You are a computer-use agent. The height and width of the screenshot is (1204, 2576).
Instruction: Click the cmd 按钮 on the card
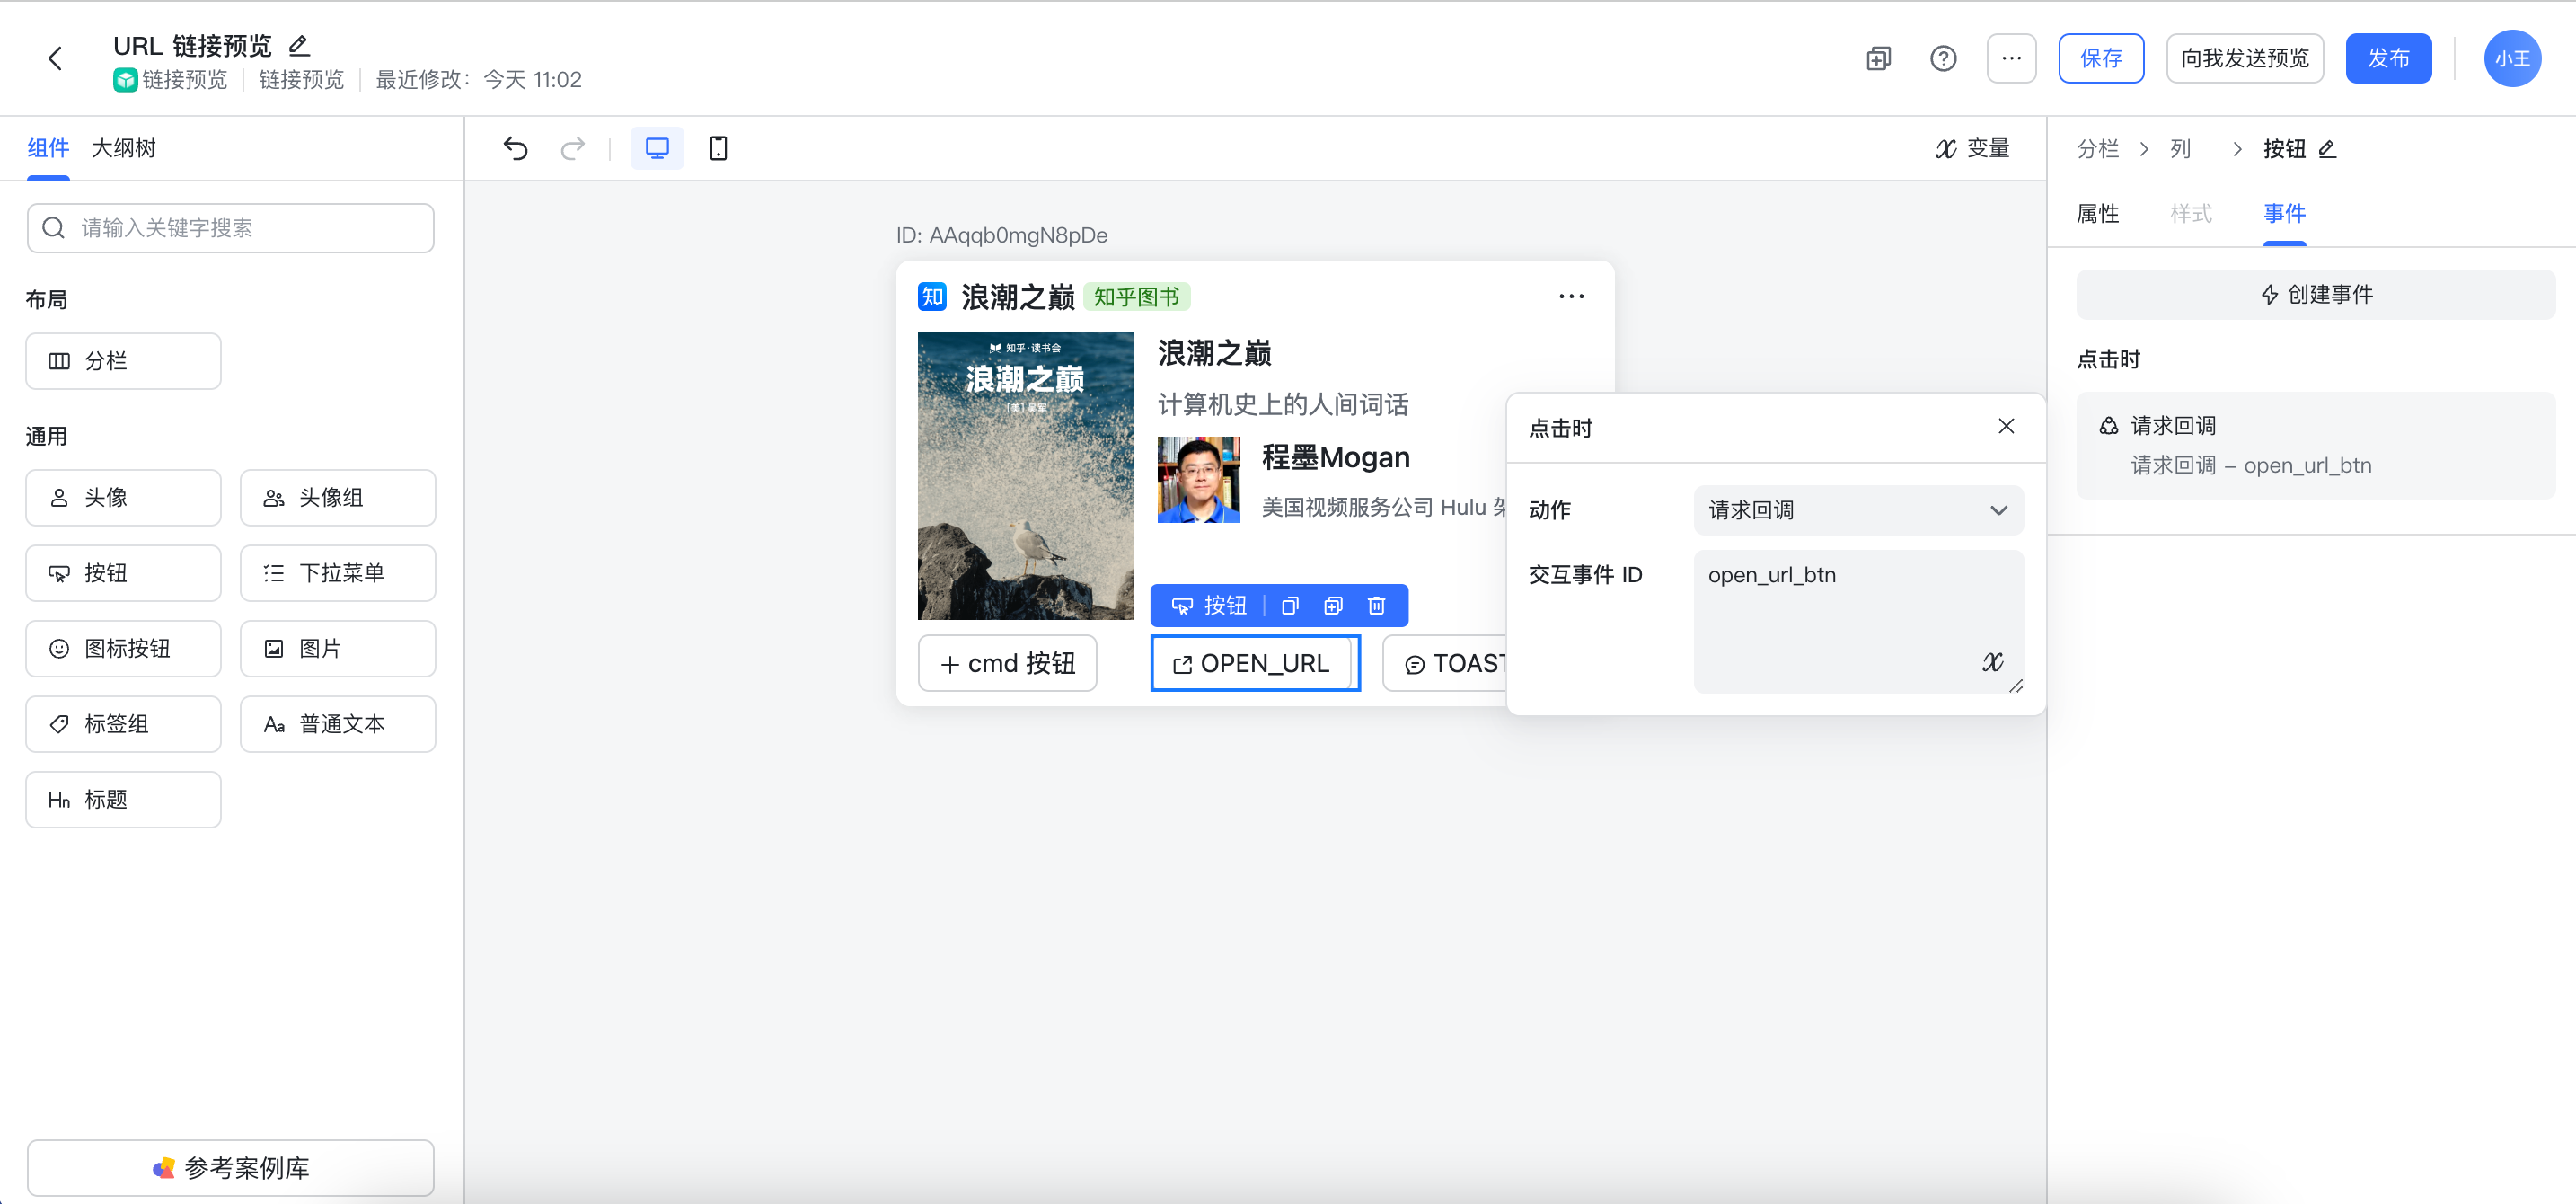point(1007,664)
